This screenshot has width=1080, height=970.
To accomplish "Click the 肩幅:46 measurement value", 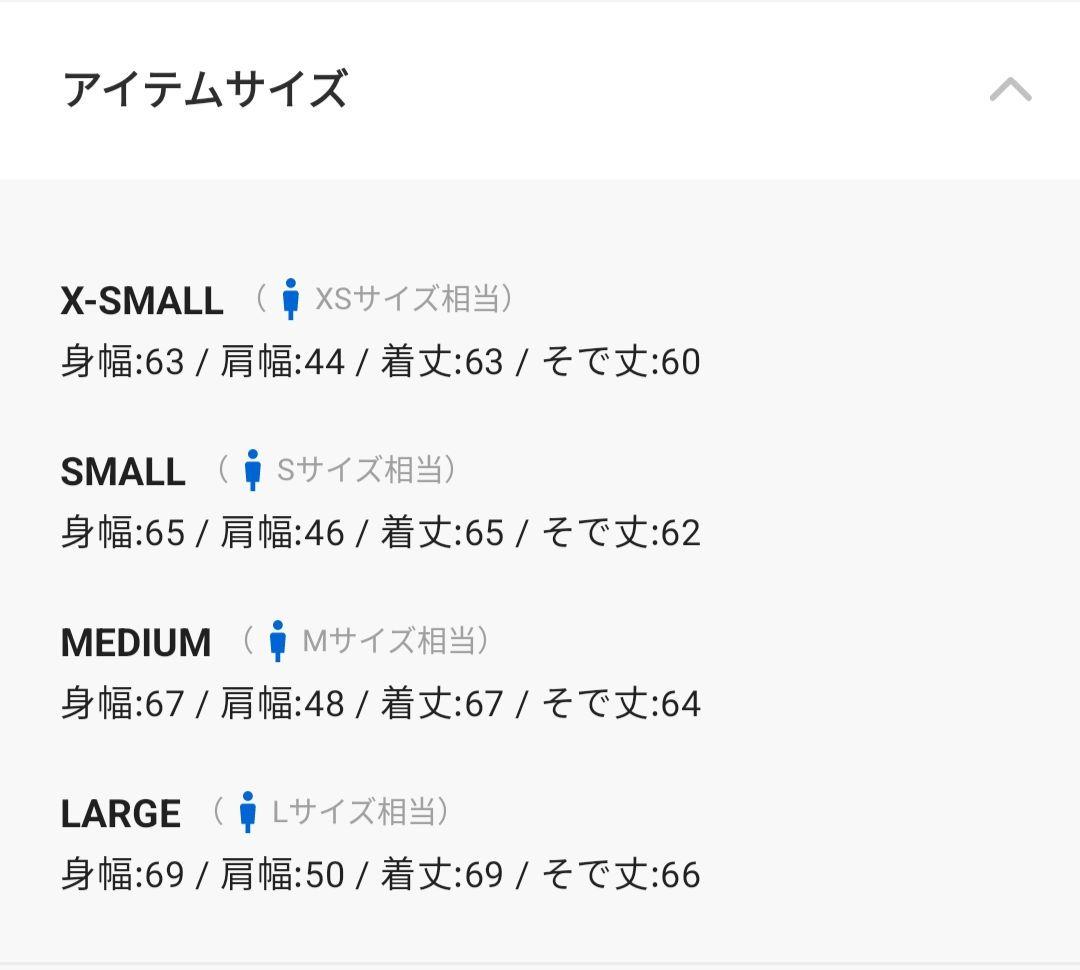I will coord(282,533).
